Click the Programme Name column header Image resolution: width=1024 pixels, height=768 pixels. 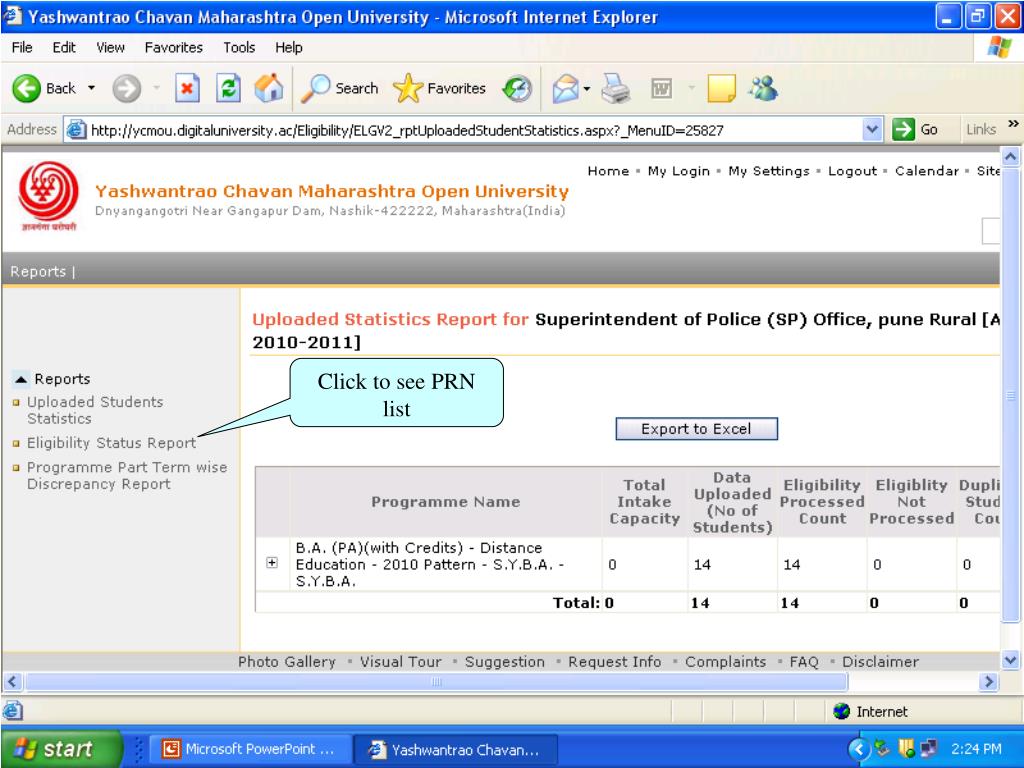coord(445,502)
